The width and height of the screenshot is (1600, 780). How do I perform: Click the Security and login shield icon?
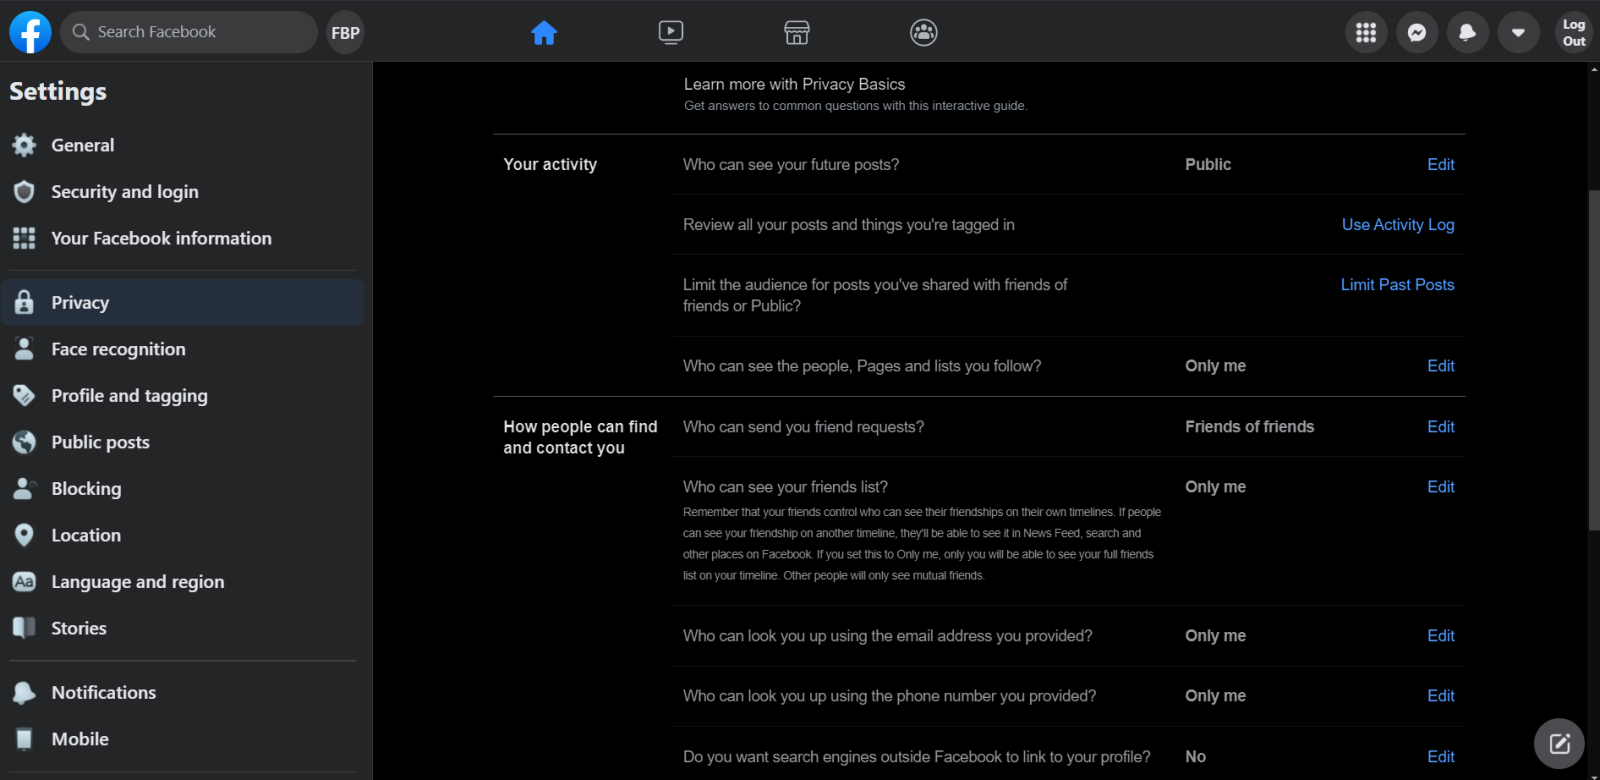coord(24,192)
